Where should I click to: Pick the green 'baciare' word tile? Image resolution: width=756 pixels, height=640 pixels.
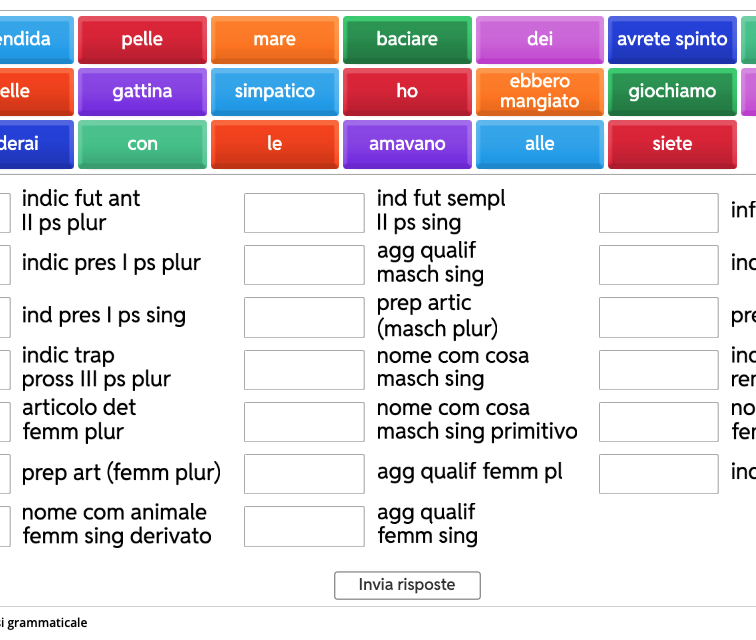pyautogui.click(x=407, y=40)
